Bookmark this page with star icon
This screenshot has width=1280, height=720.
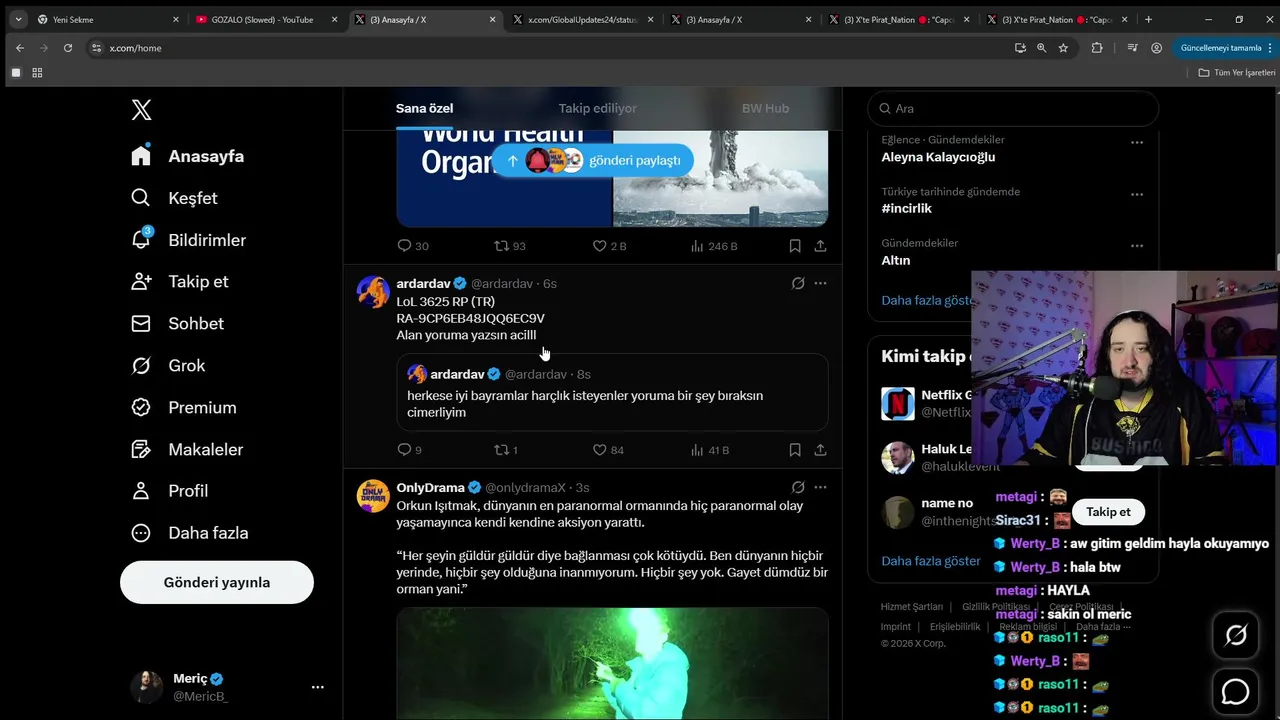pos(1063,48)
